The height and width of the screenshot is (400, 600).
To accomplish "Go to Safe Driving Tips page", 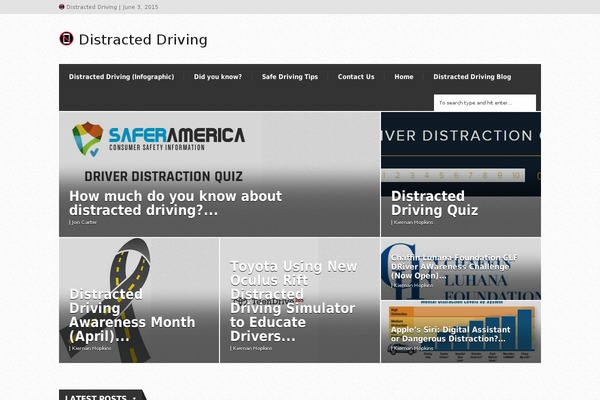I will pos(290,77).
